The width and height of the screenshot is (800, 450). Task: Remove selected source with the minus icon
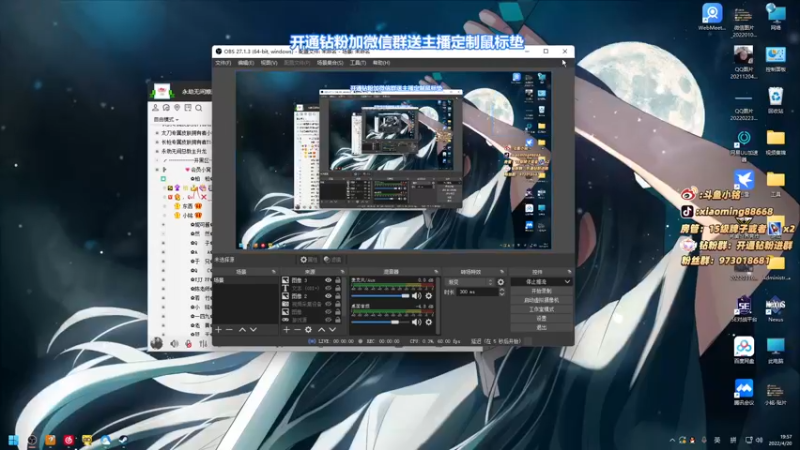[297, 330]
